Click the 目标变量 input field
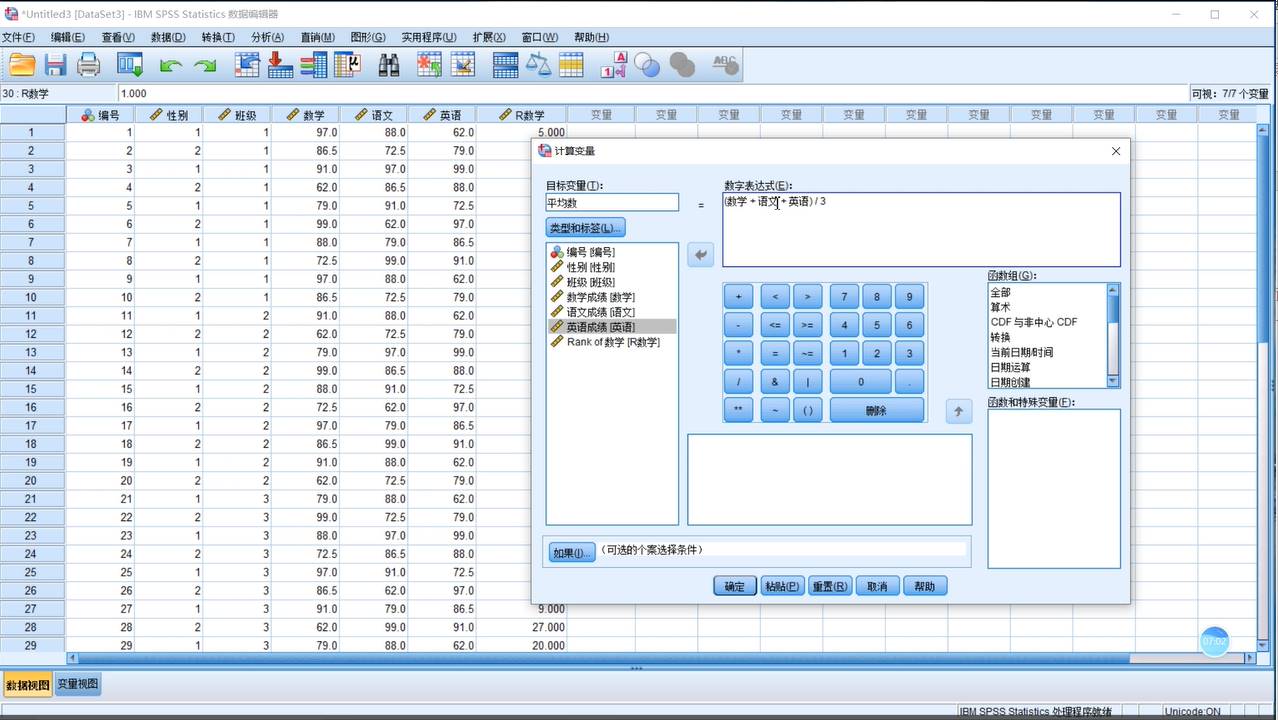 611,203
